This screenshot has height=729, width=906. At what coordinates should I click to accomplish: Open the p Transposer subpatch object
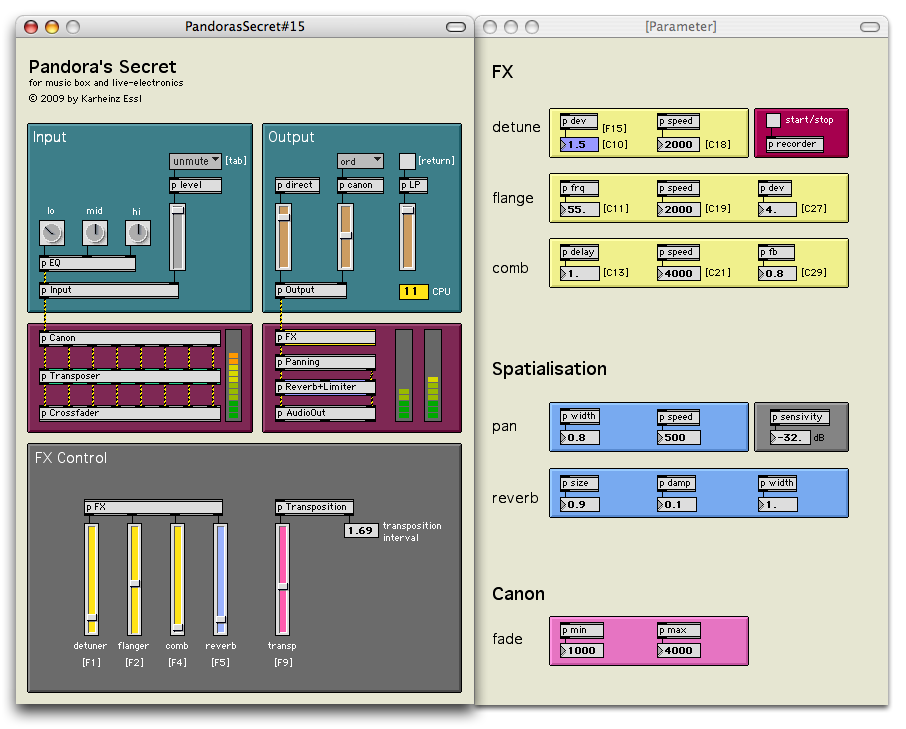pyautogui.click(x=130, y=376)
